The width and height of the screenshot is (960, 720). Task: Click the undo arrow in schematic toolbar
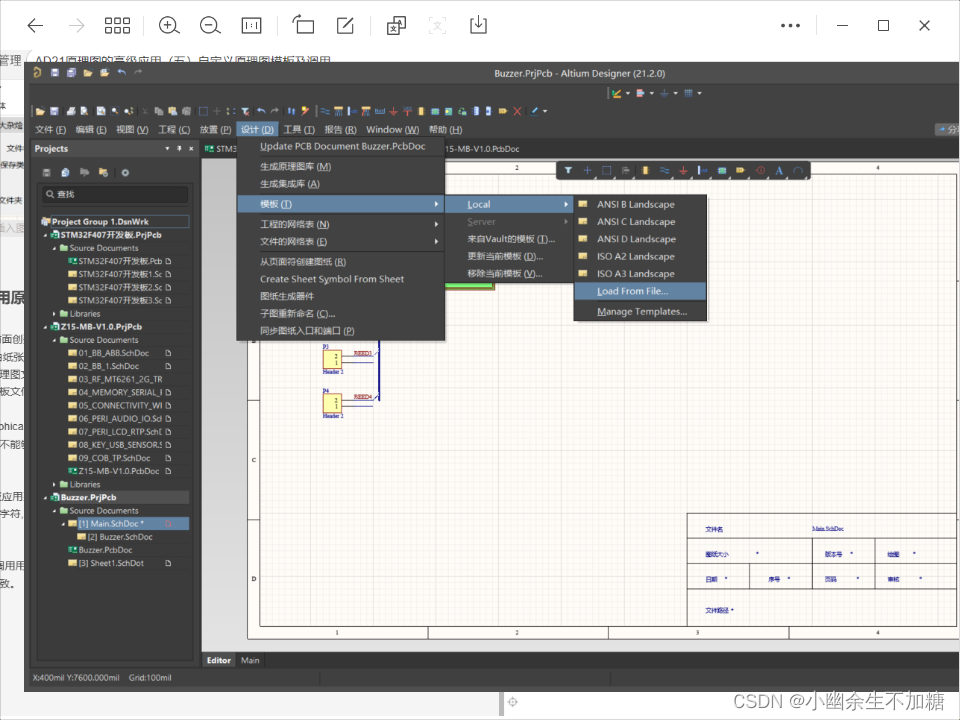click(x=261, y=111)
